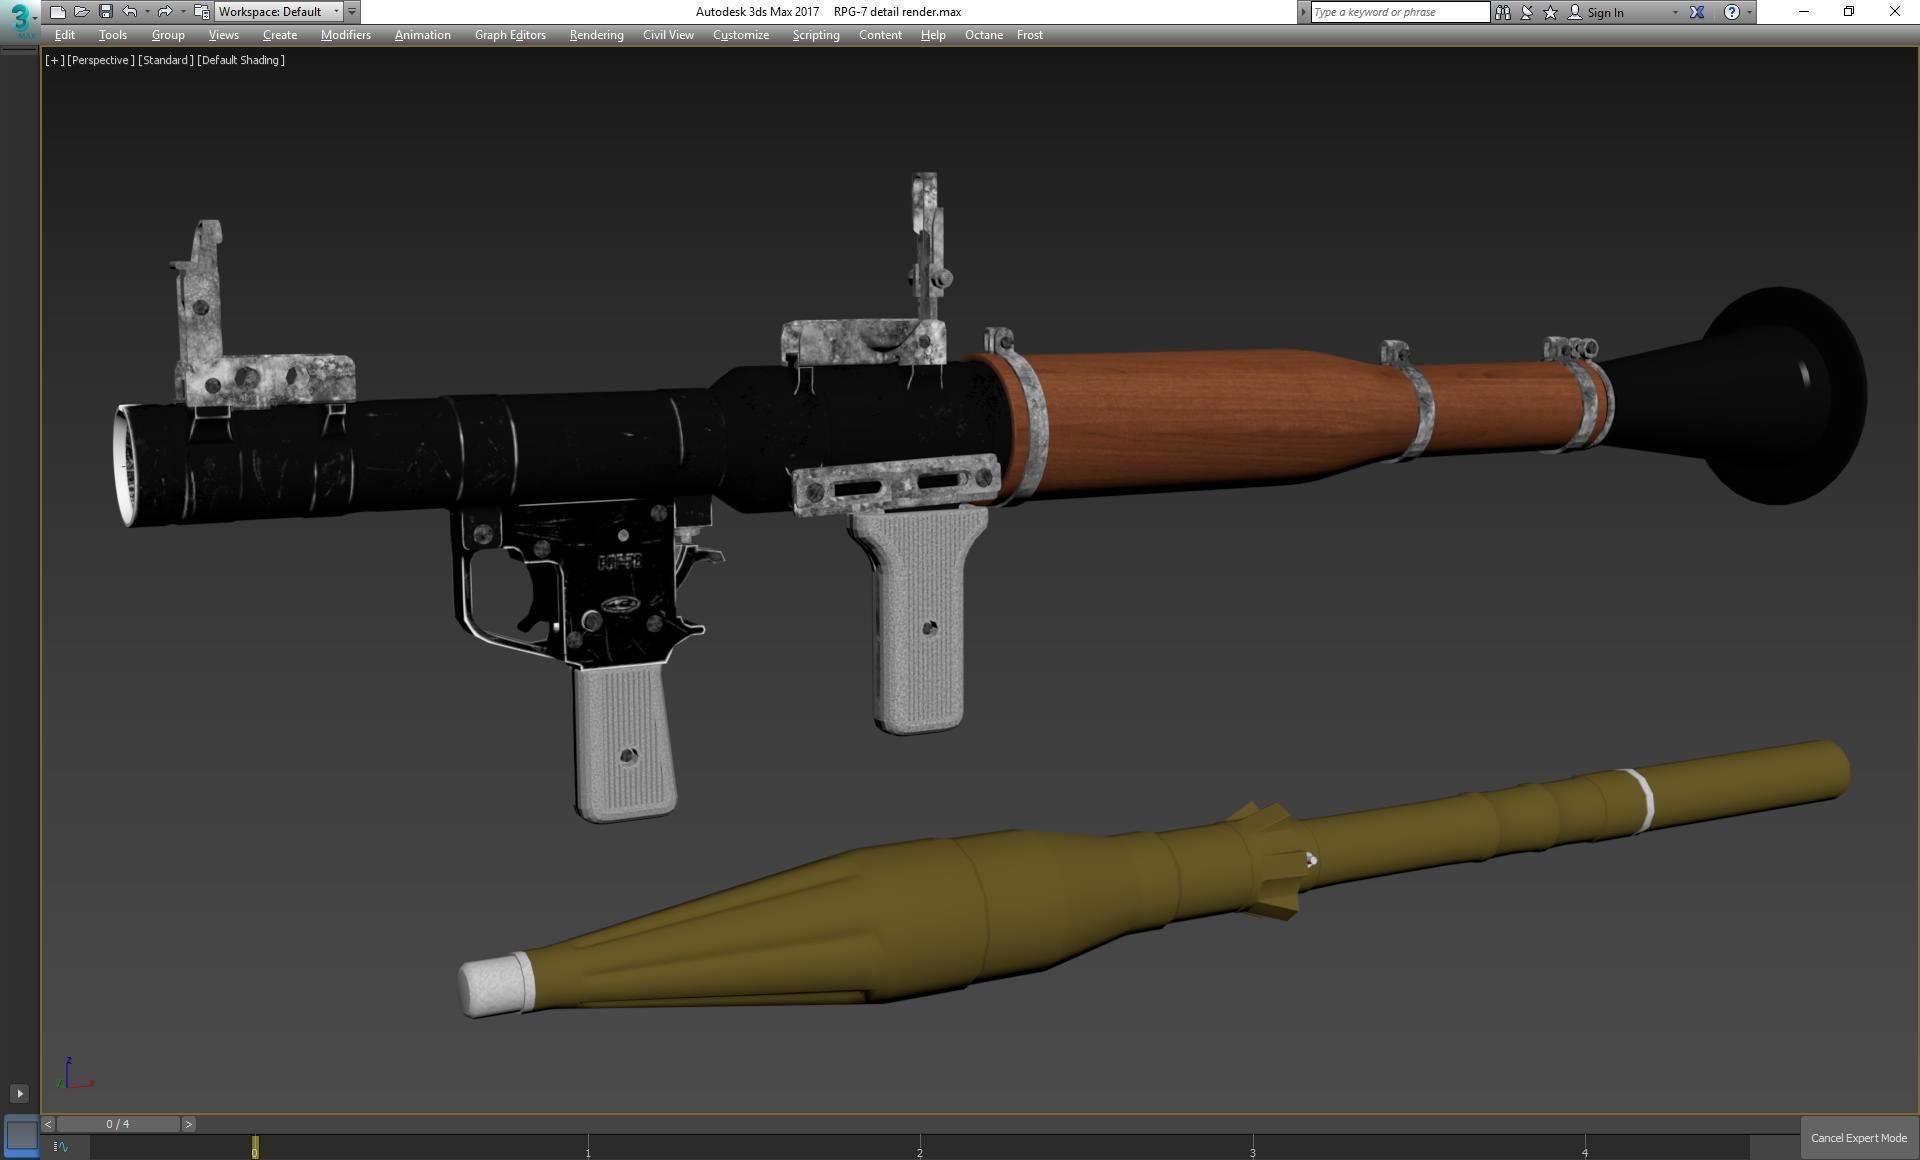
Task: Click the Help question mark icon
Action: coord(1732,12)
